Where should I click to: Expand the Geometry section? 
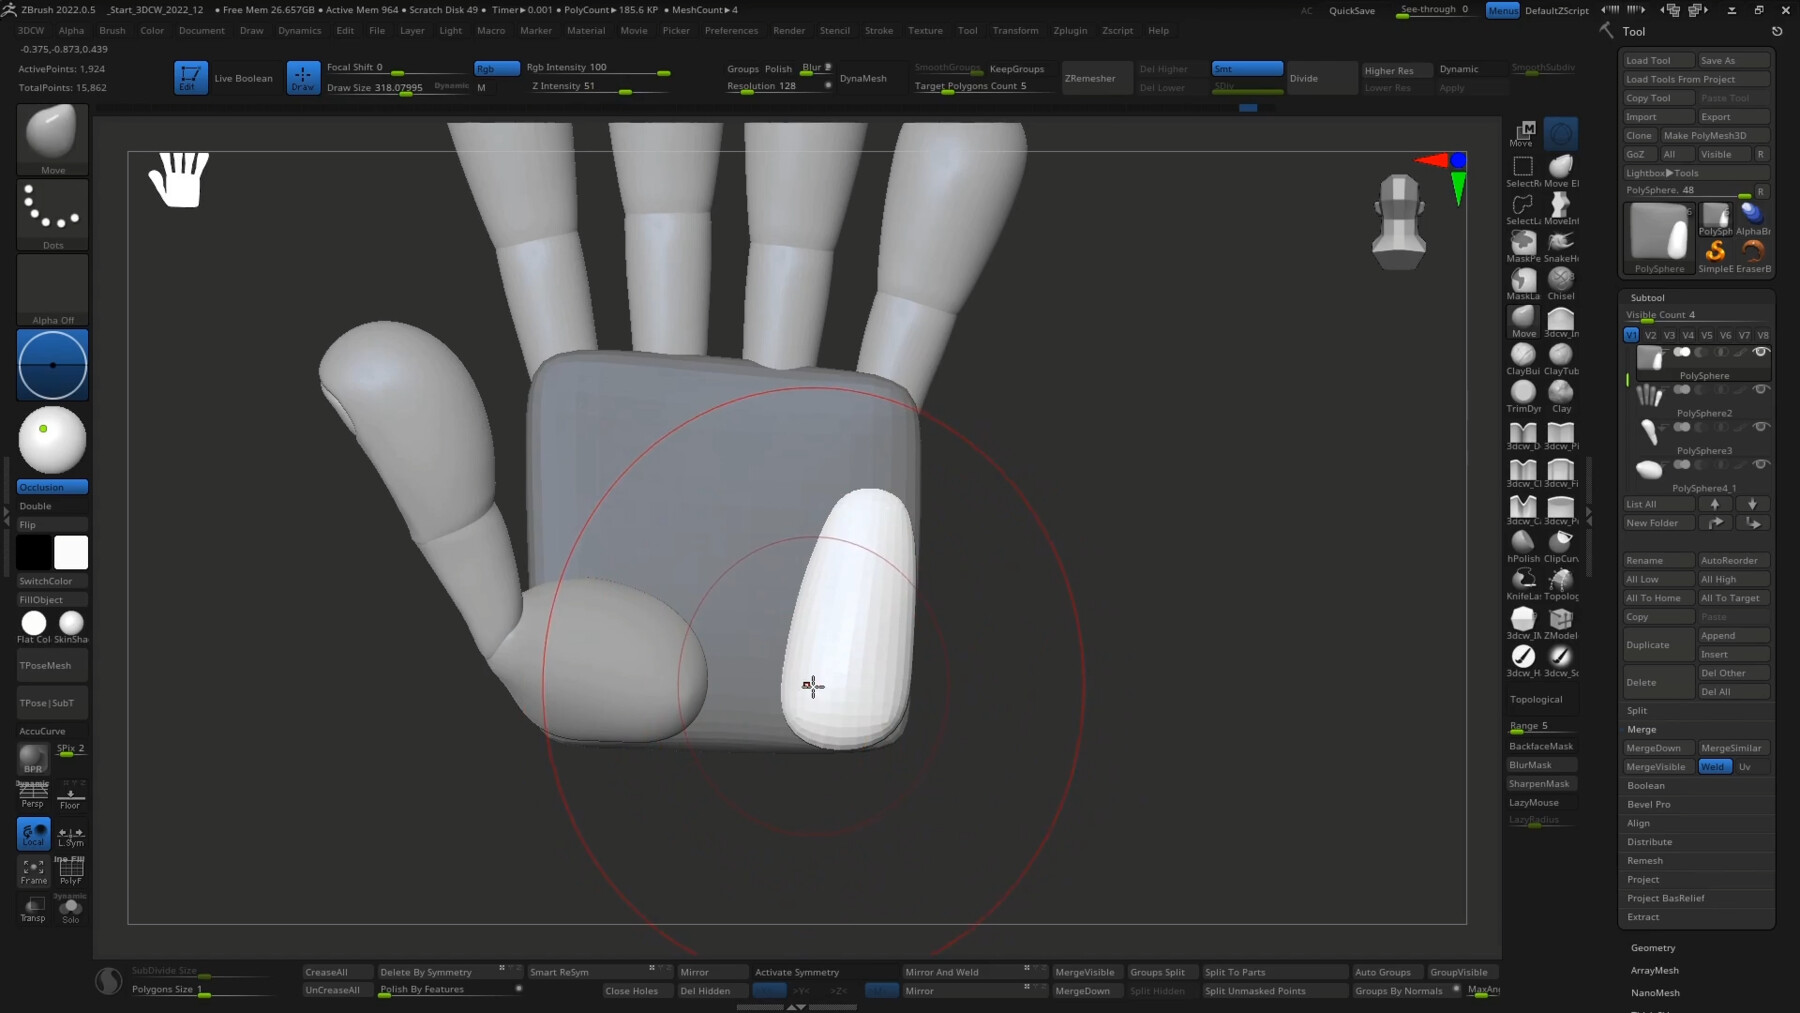click(1652, 947)
